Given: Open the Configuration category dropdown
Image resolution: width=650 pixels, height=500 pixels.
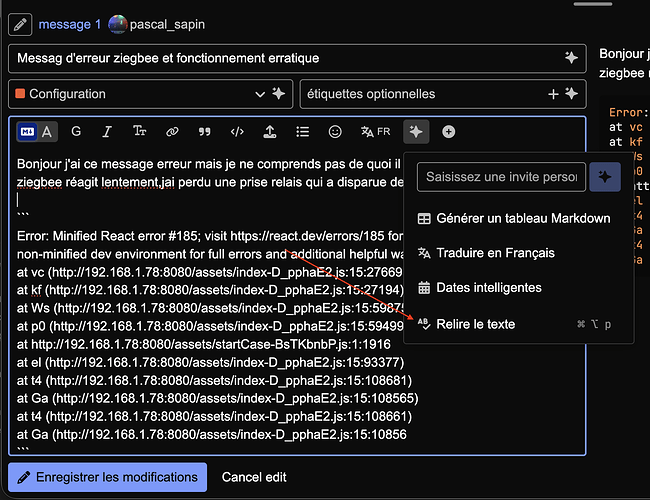Looking at the screenshot, I should pyautogui.click(x=150, y=94).
